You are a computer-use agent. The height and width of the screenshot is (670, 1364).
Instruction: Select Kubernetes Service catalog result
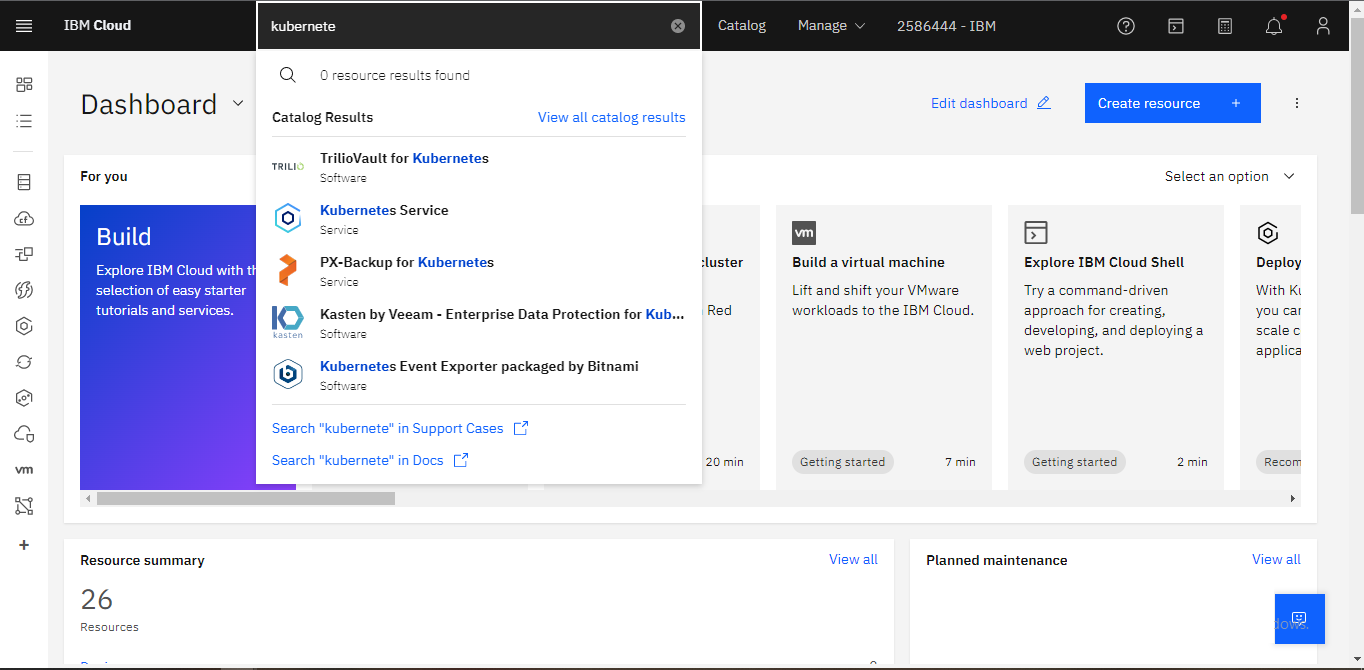[x=384, y=211]
